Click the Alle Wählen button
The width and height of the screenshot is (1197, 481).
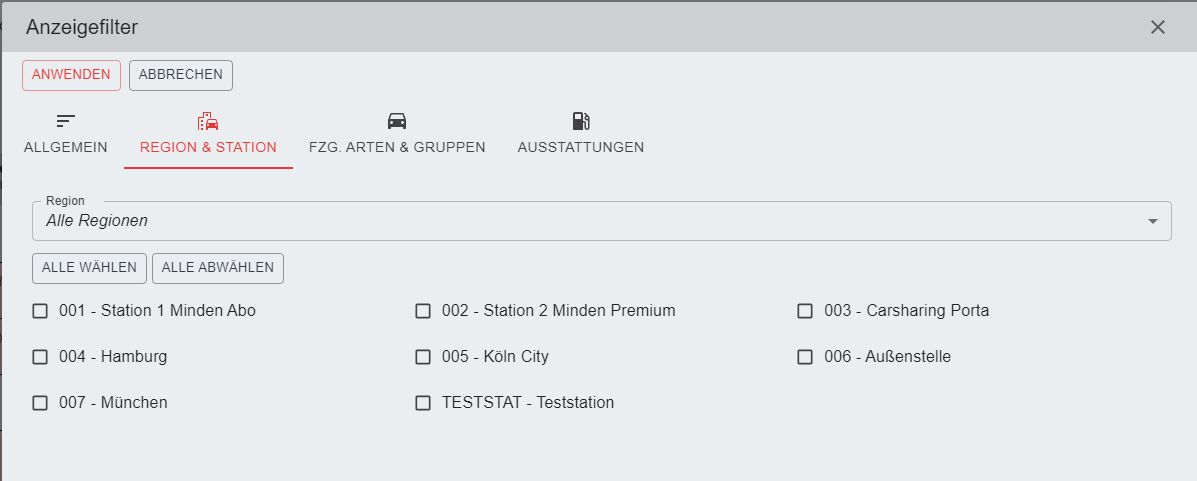pos(89,268)
